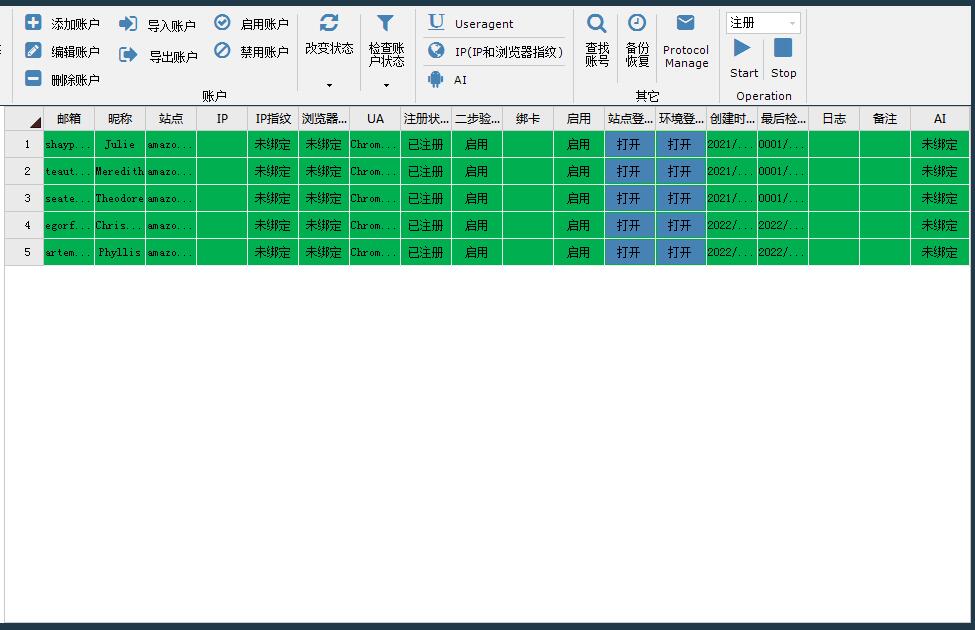Click the Enable Account (启用账户) check icon
975x630 pixels.
(222, 23)
